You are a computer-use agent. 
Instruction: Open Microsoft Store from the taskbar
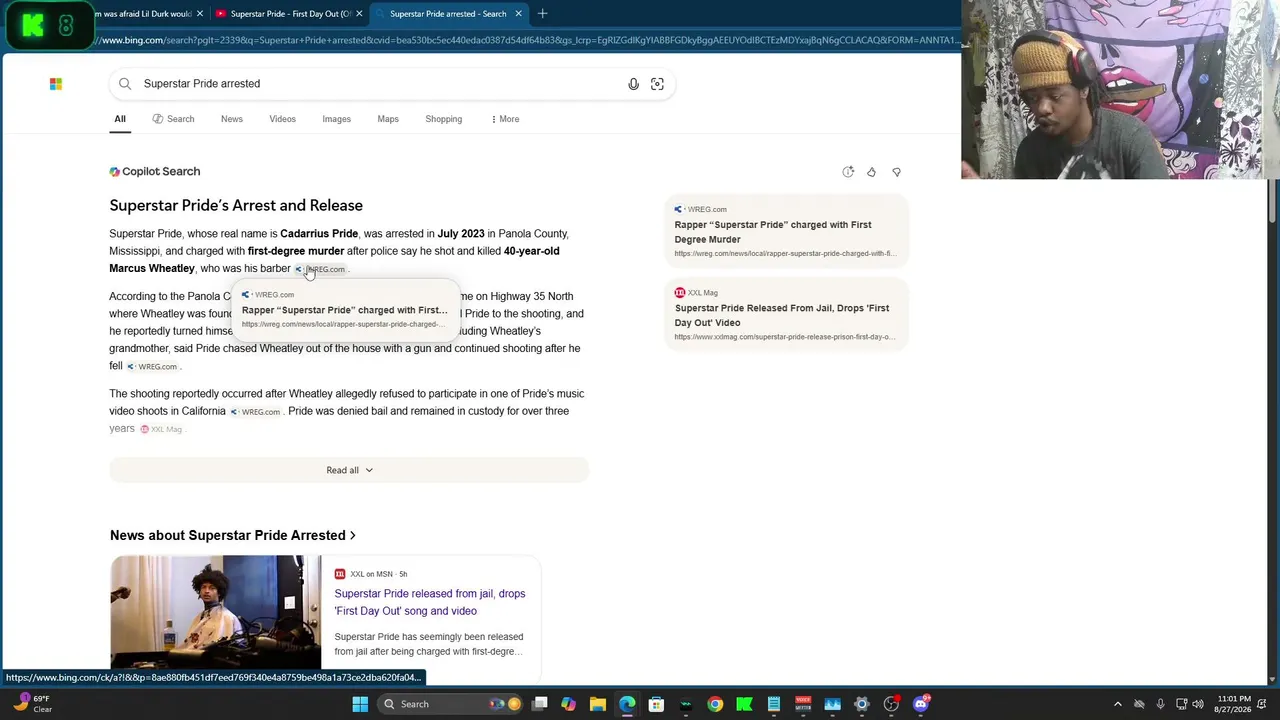[656, 704]
